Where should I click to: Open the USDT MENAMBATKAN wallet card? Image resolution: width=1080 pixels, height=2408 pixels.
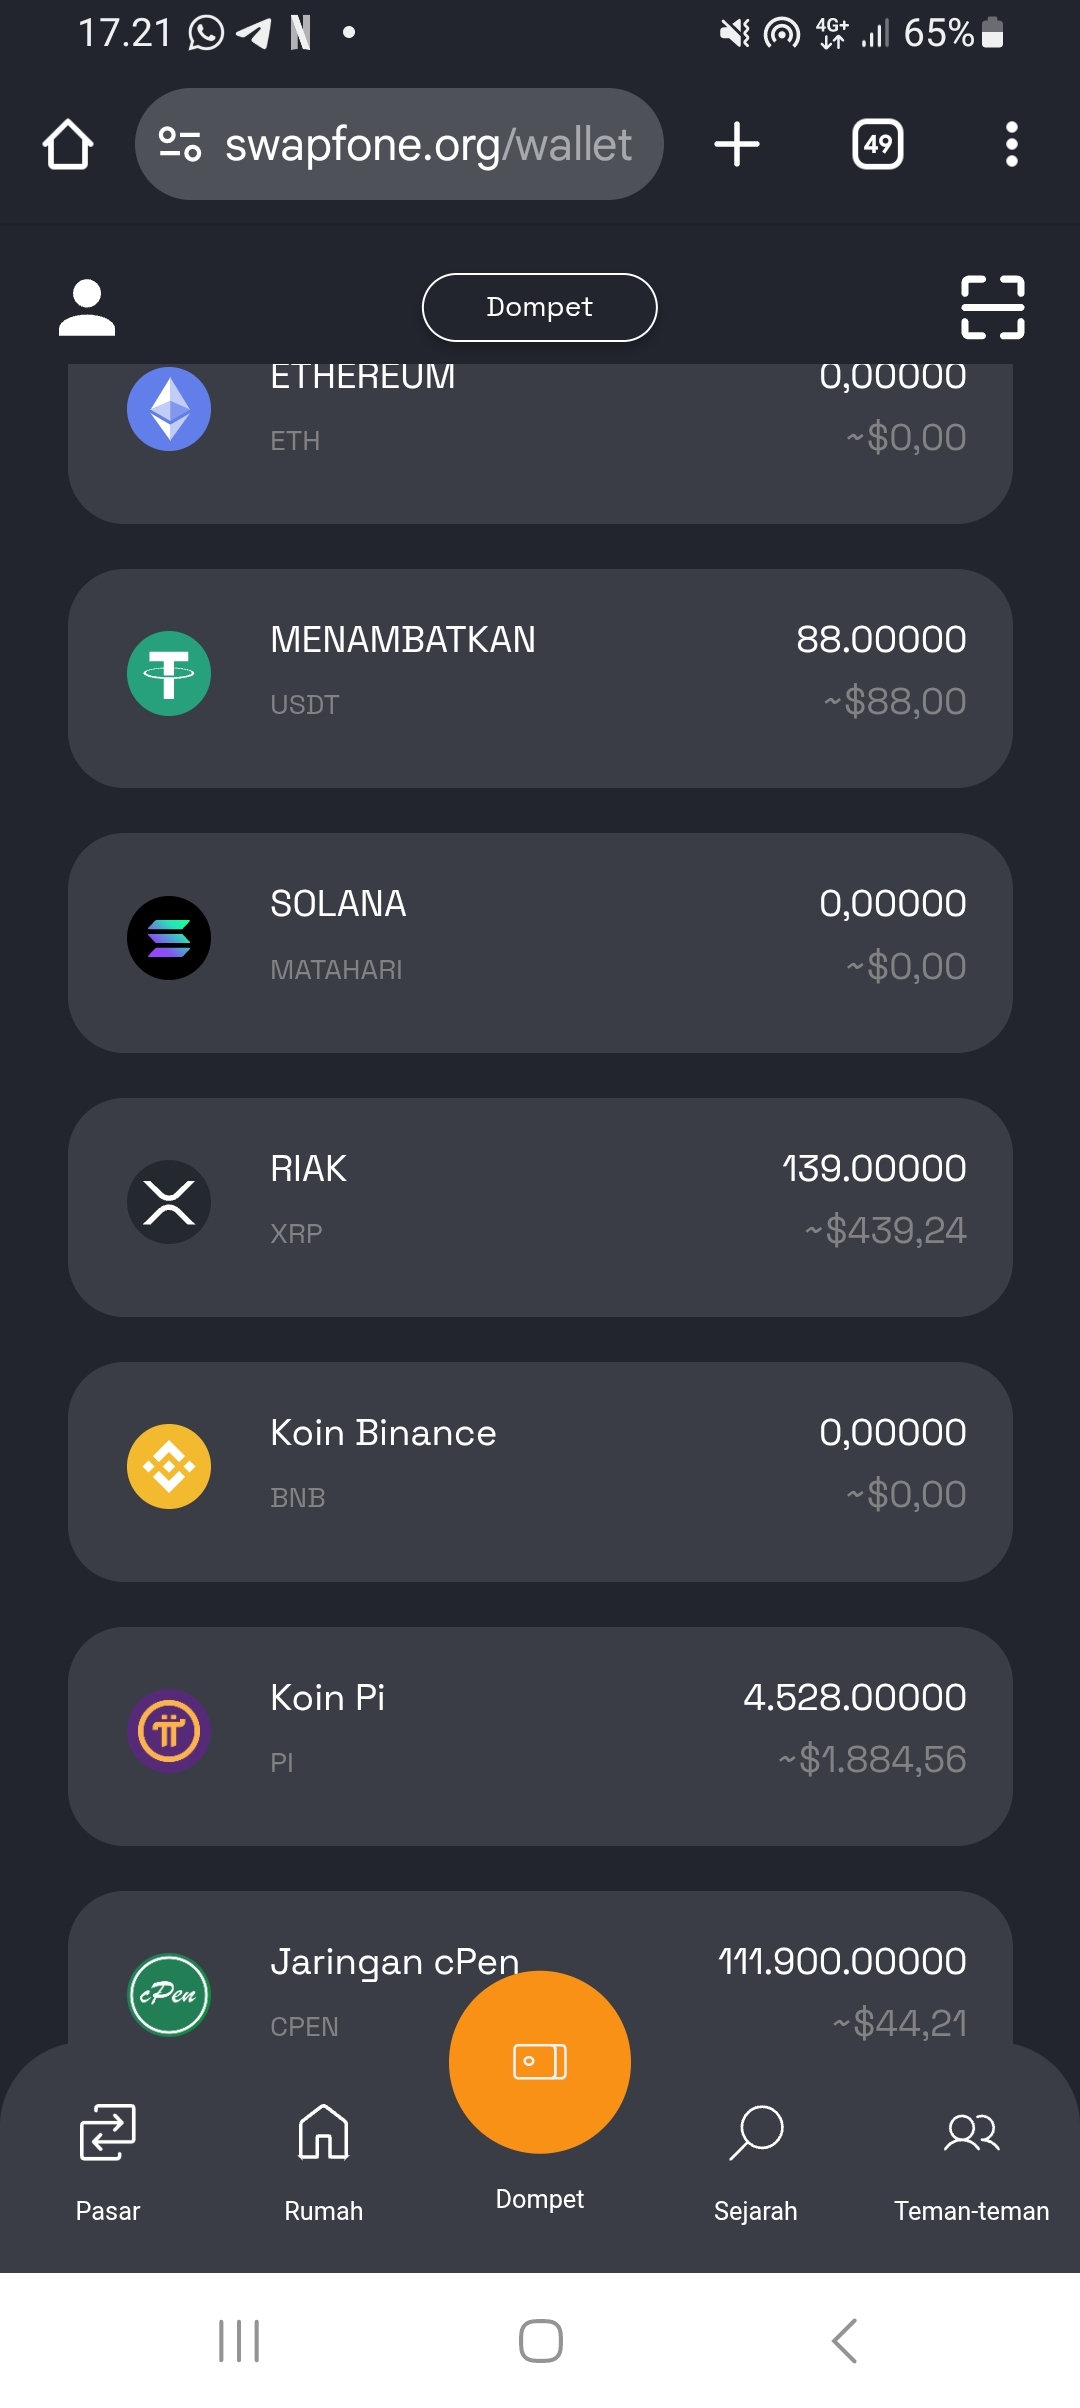pos(540,678)
